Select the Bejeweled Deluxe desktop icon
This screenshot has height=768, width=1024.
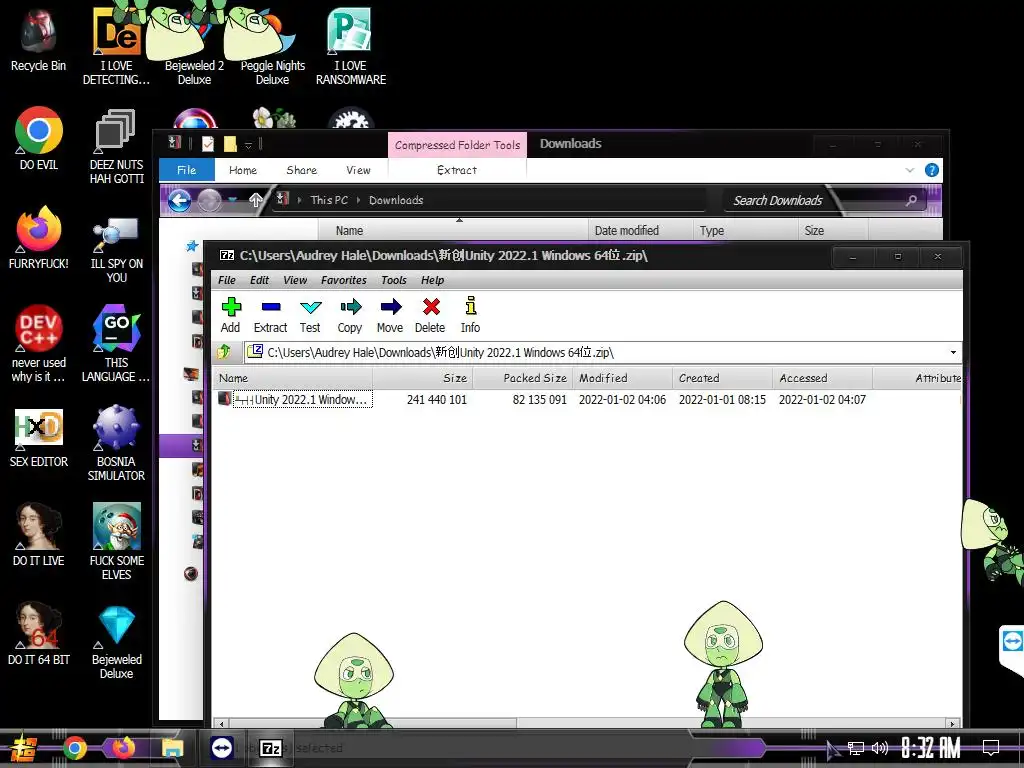point(116,643)
